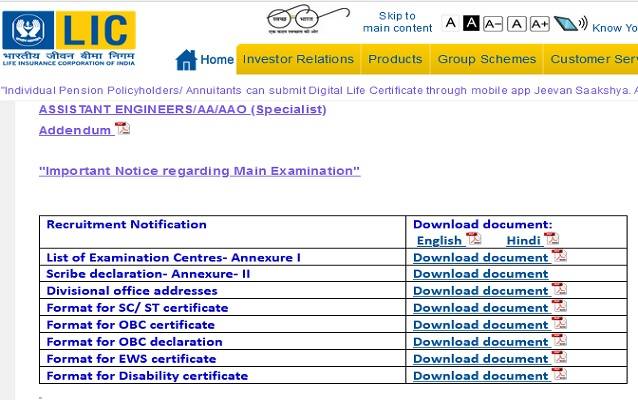
Task: Open the Investor Relations menu
Action: pos(298,59)
